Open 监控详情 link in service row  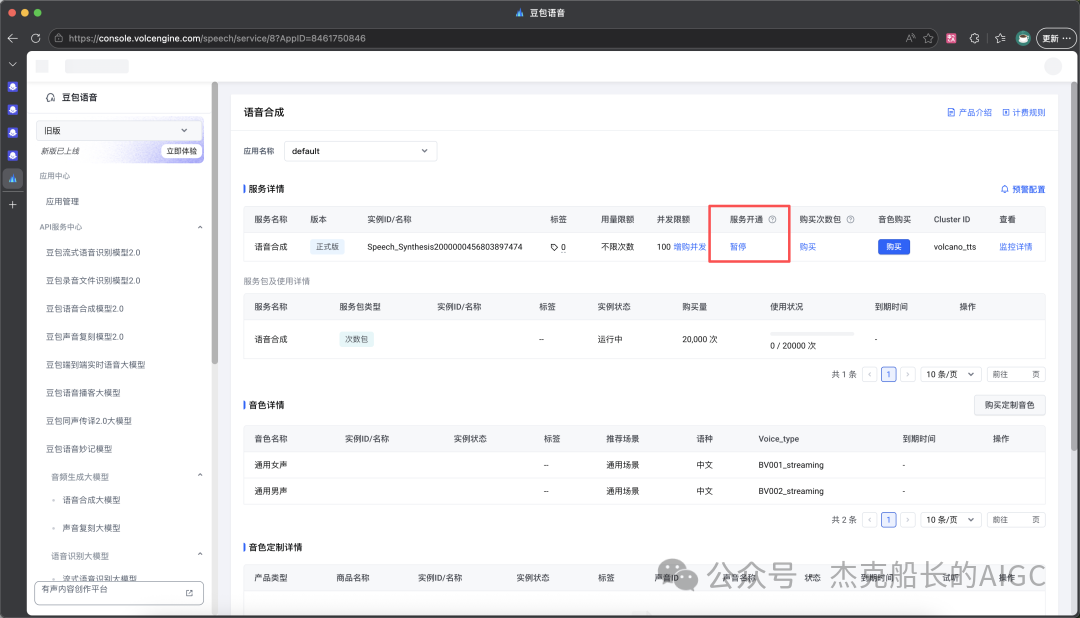(x=1015, y=247)
